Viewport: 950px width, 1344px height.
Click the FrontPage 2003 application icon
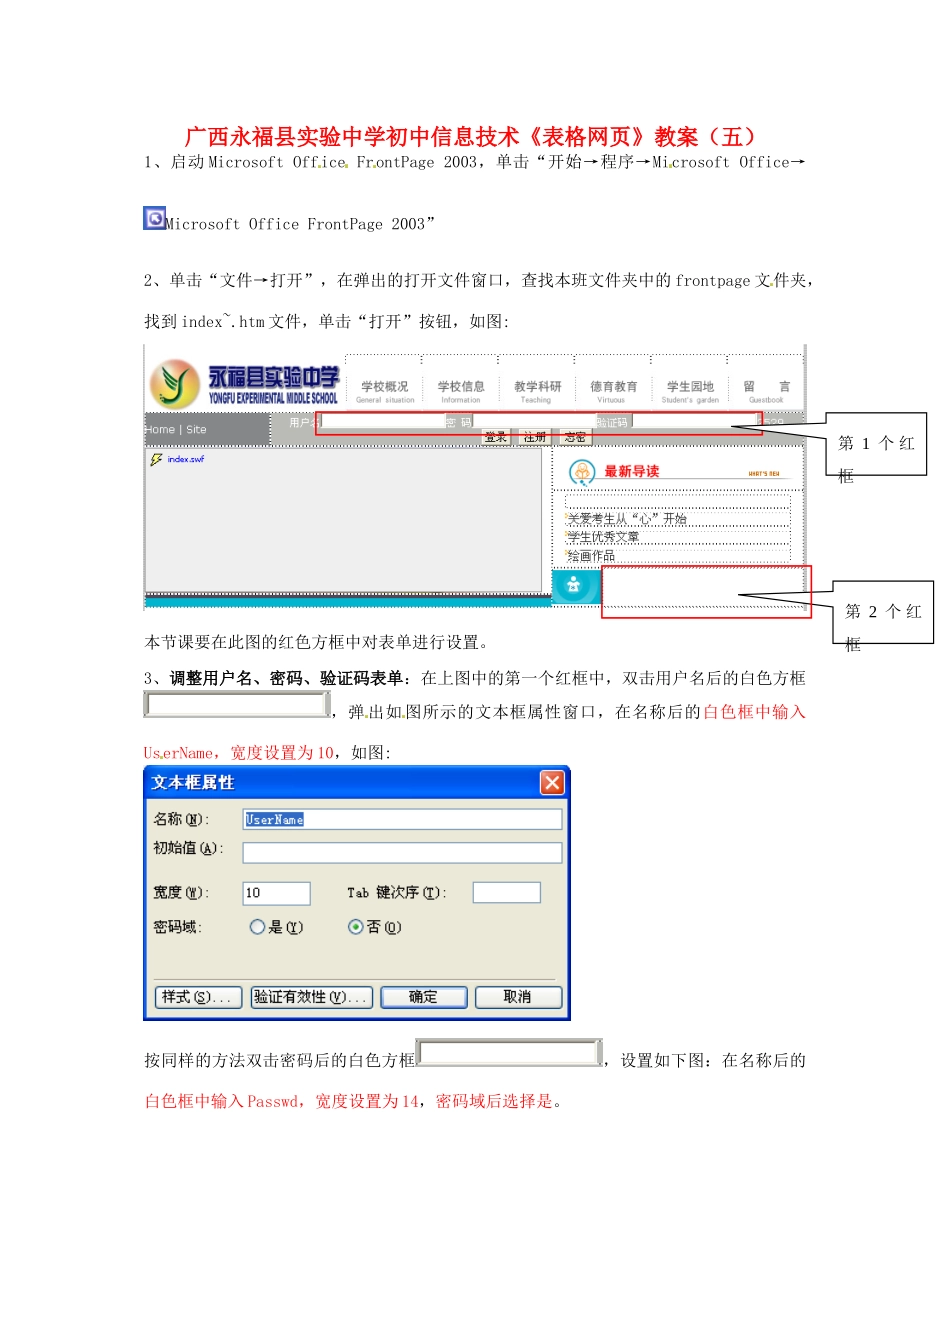click(x=154, y=219)
